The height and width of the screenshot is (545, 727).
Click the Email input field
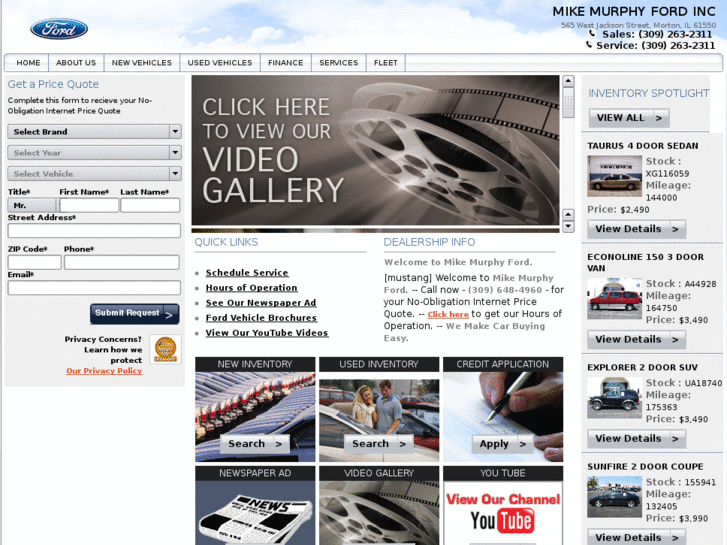94,288
